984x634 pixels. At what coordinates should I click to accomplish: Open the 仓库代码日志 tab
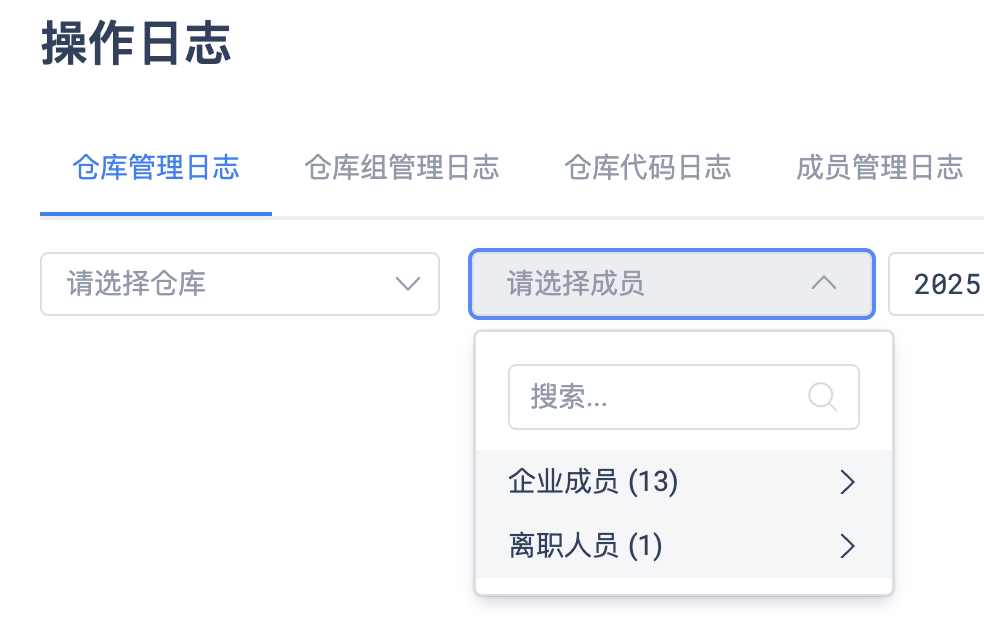pos(648,167)
